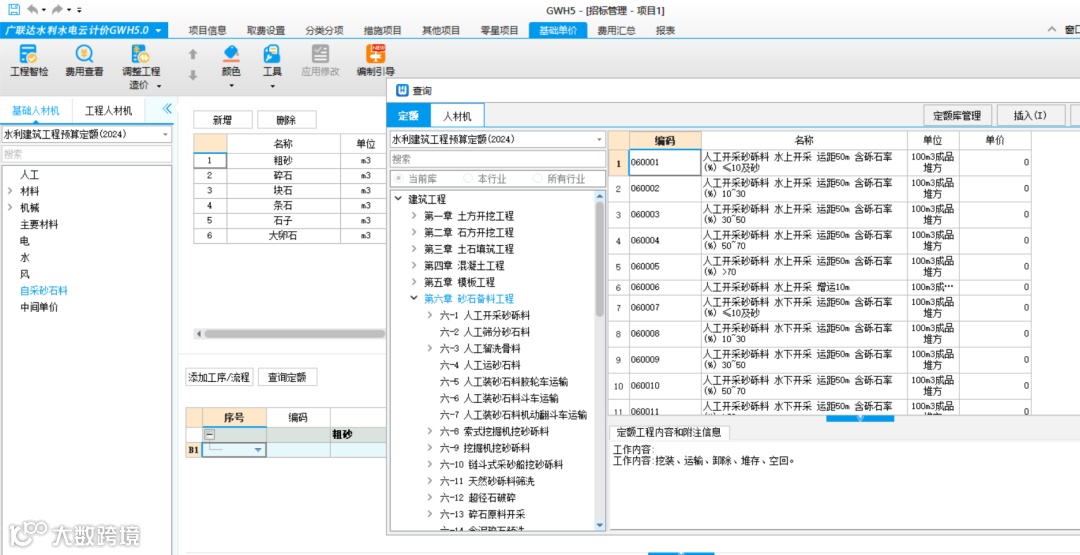Expand 第一章 土方开挖工程

click(x=413, y=216)
